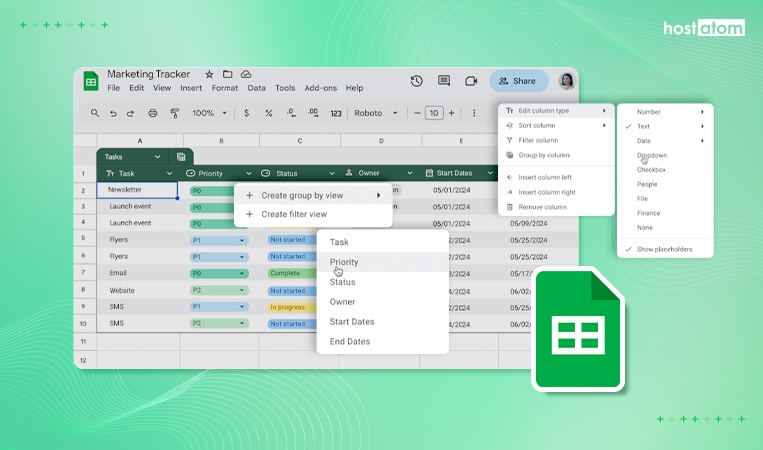Choose Filter column option
Viewport: 763px width, 450px height.
point(556,140)
